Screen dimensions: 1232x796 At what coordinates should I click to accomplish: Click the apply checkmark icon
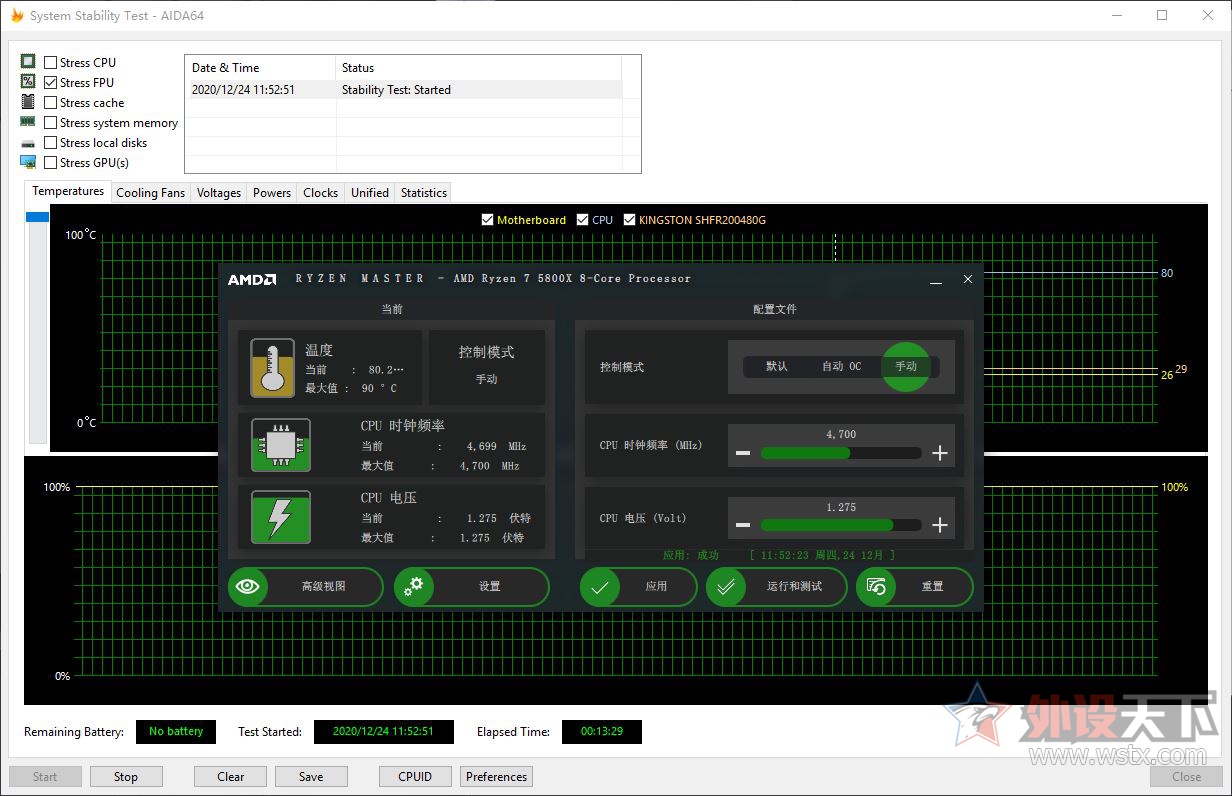(600, 587)
